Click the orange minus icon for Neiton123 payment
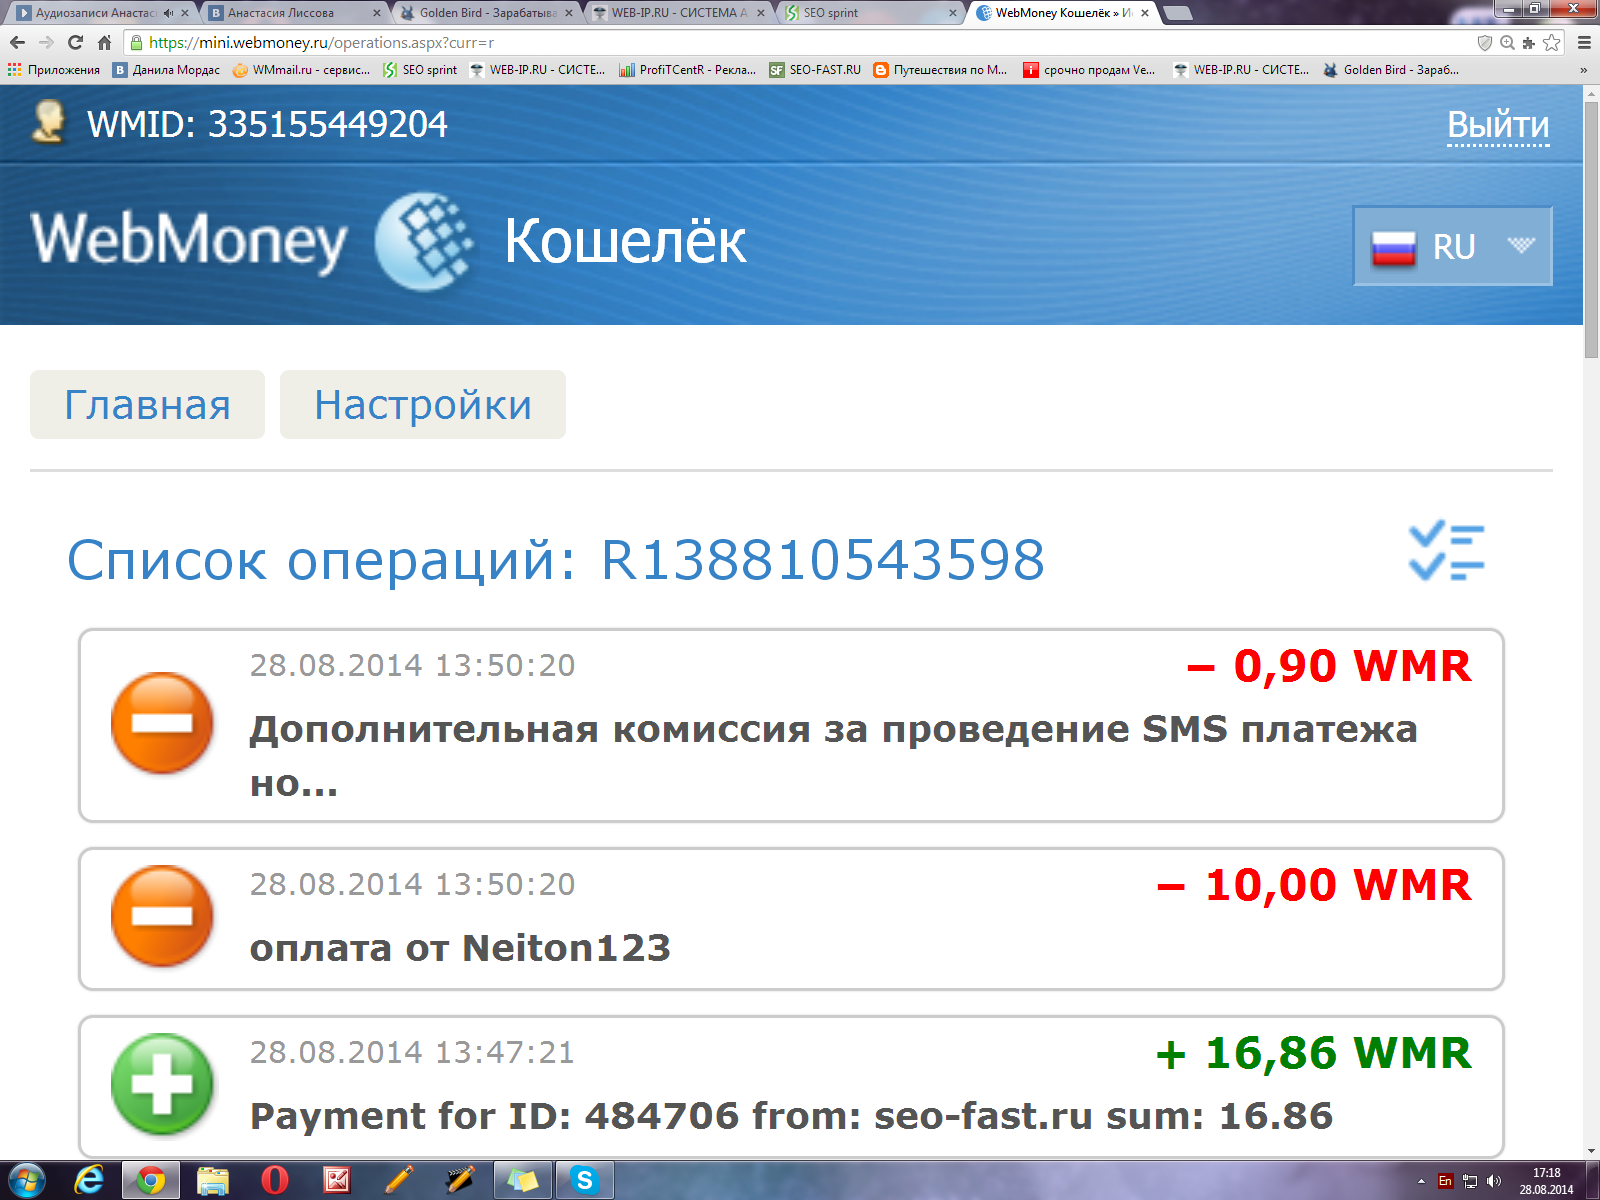 (162, 916)
